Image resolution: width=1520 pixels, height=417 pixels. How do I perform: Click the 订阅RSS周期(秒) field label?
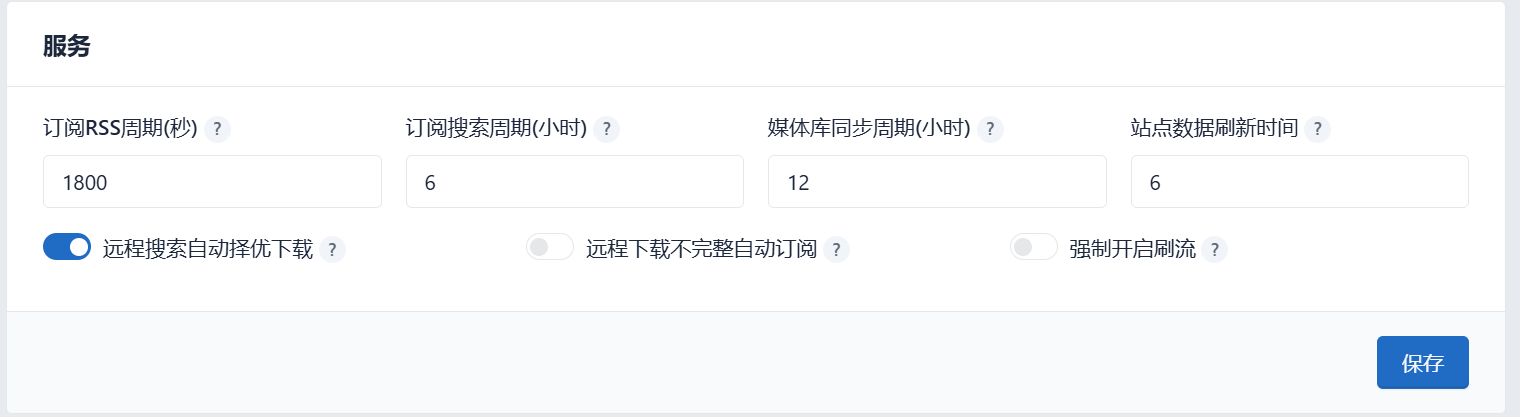point(120,129)
